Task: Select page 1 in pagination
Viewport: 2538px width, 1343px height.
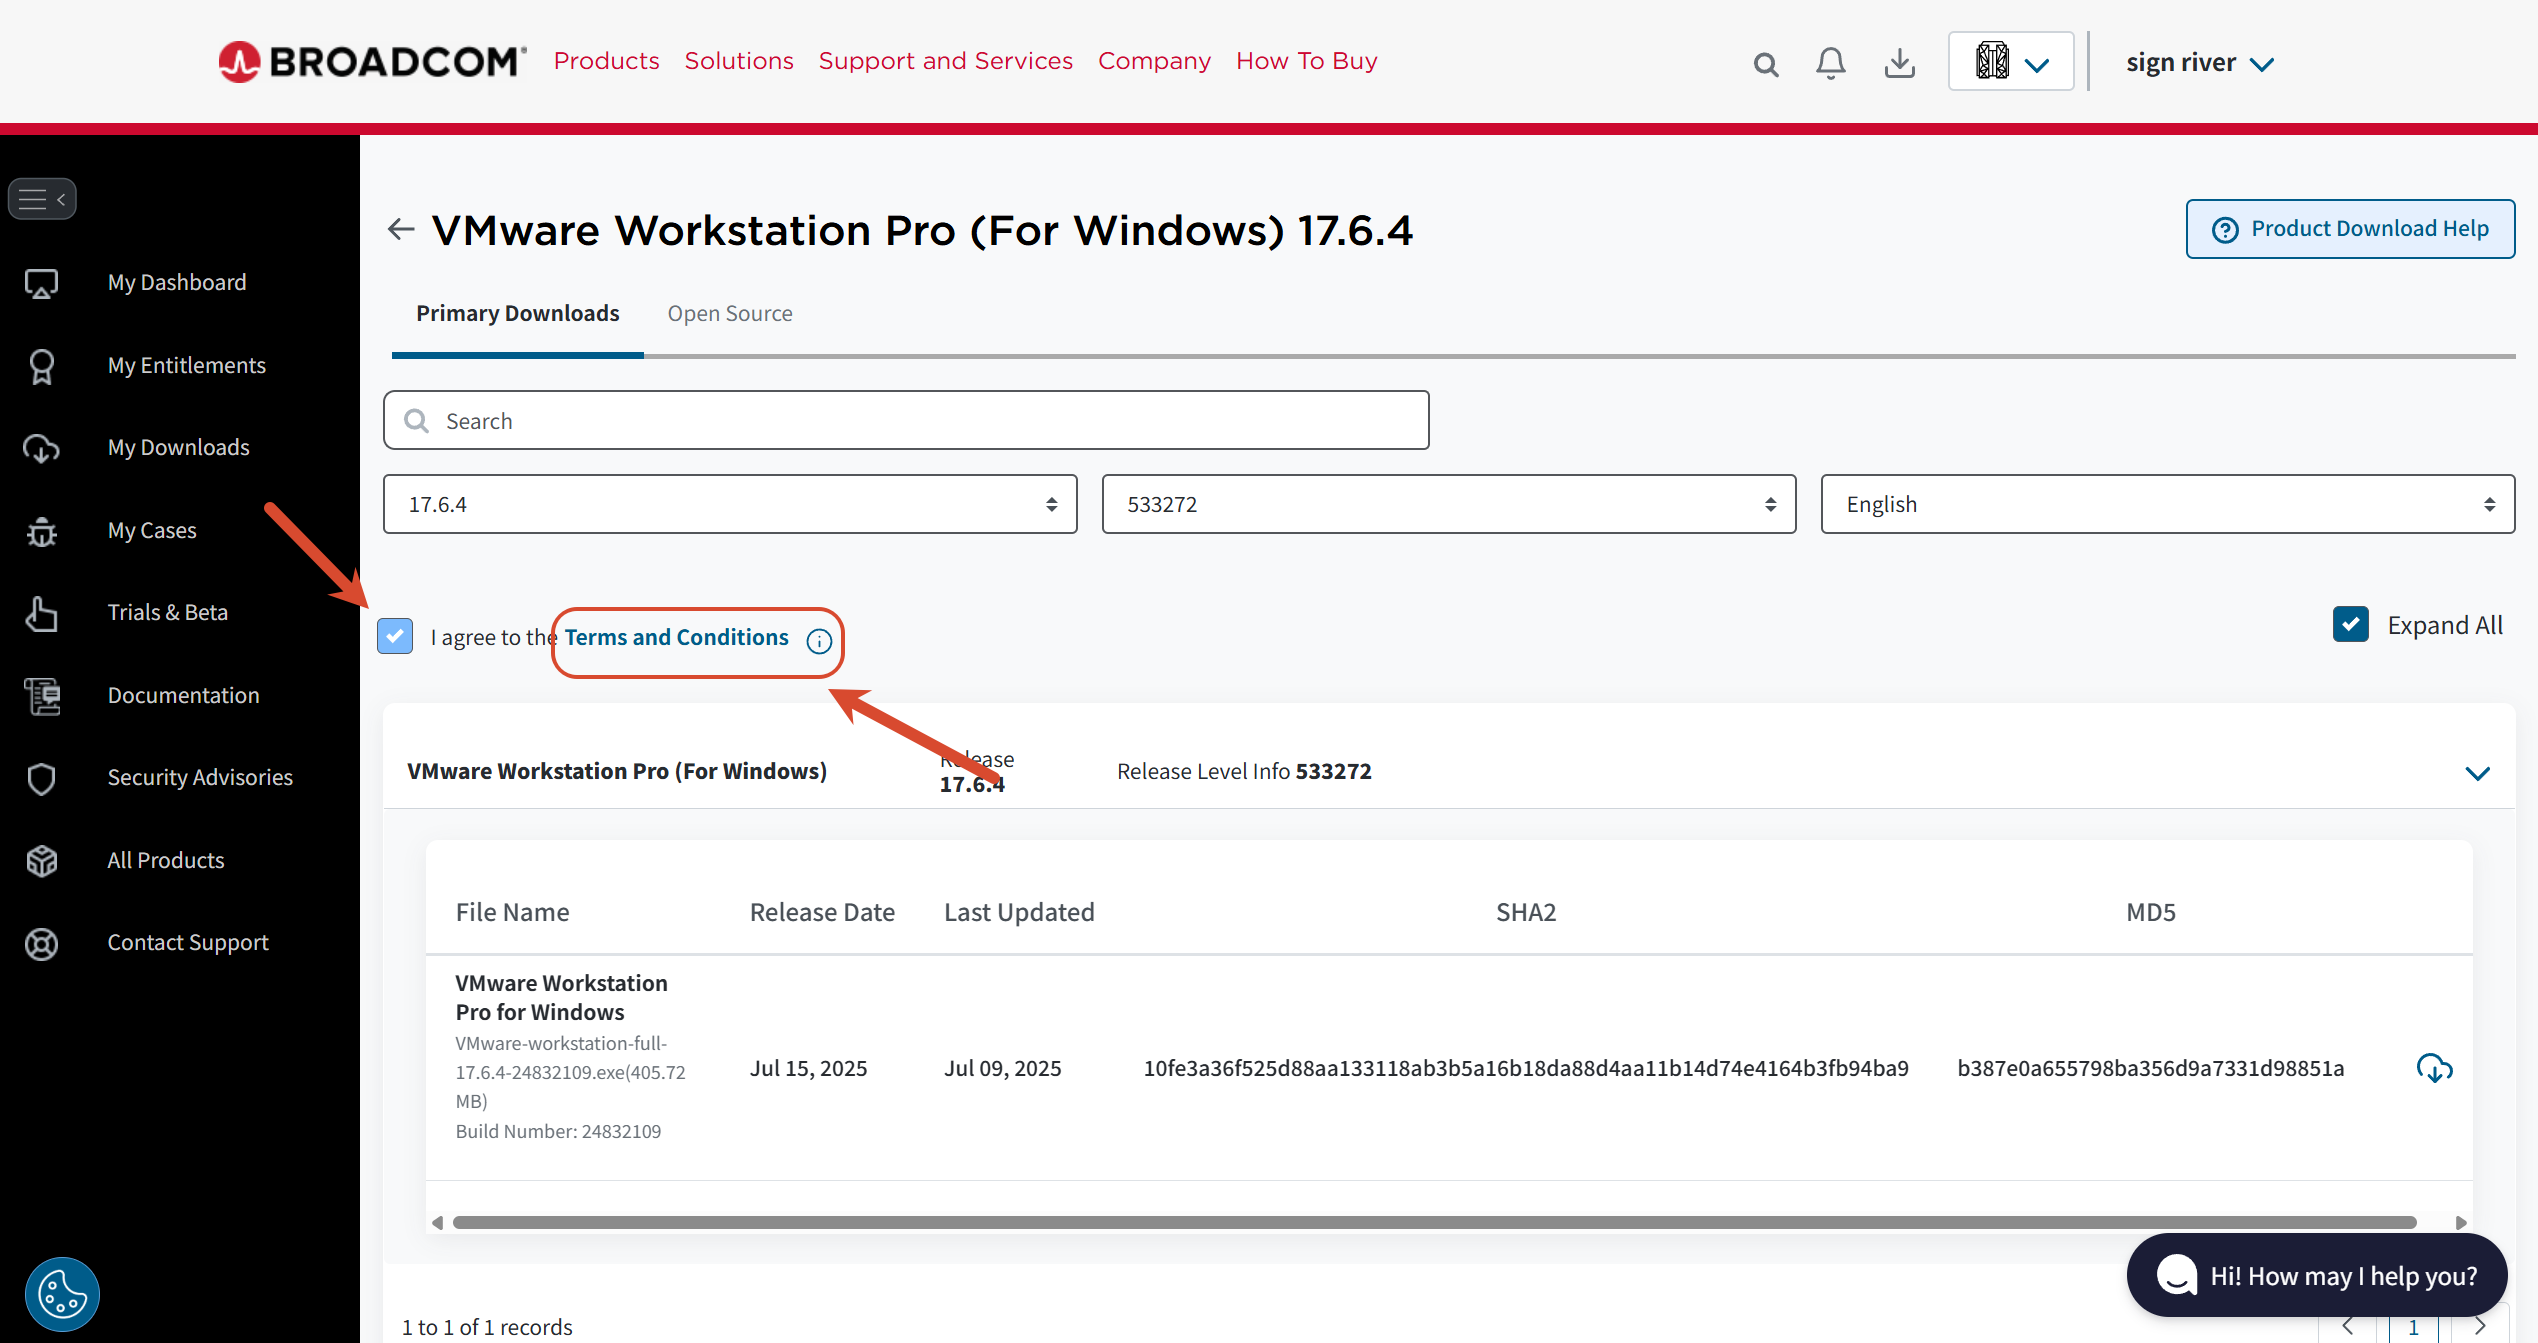Action: click(2414, 1327)
